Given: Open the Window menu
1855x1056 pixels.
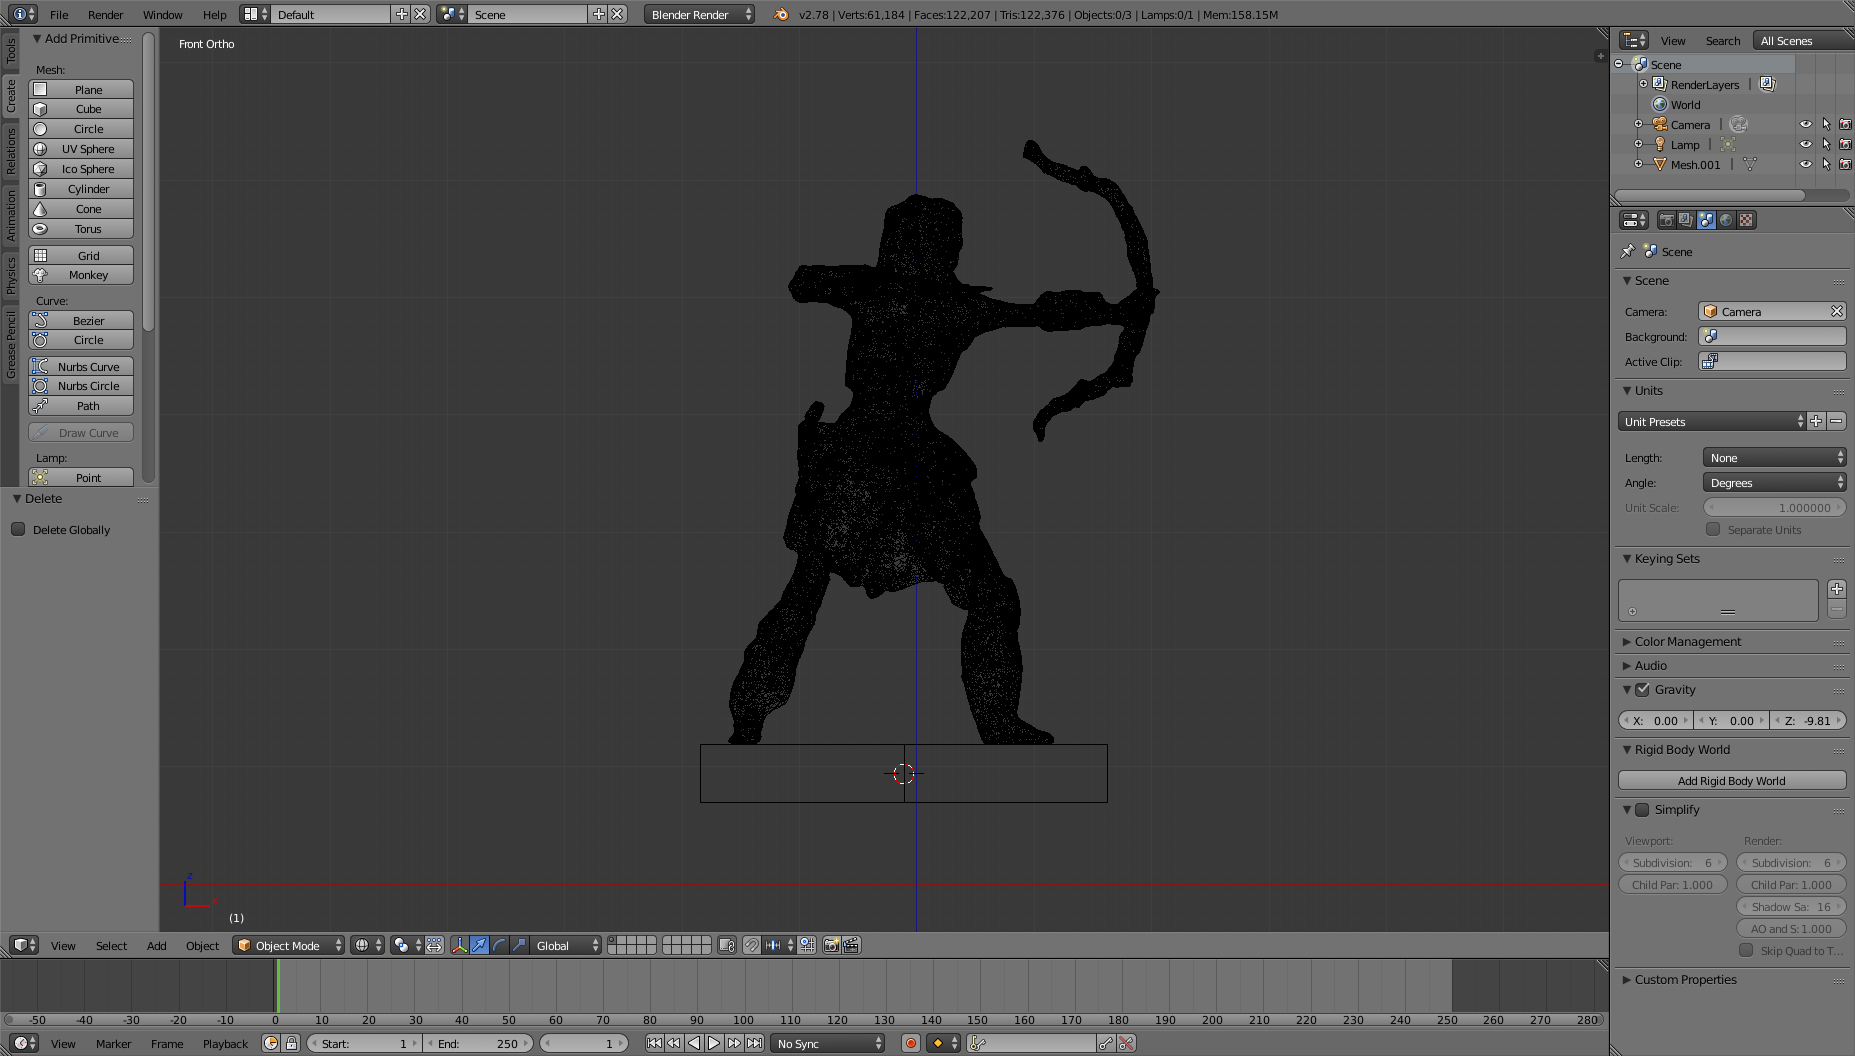Looking at the screenshot, I should tap(162, 14).
